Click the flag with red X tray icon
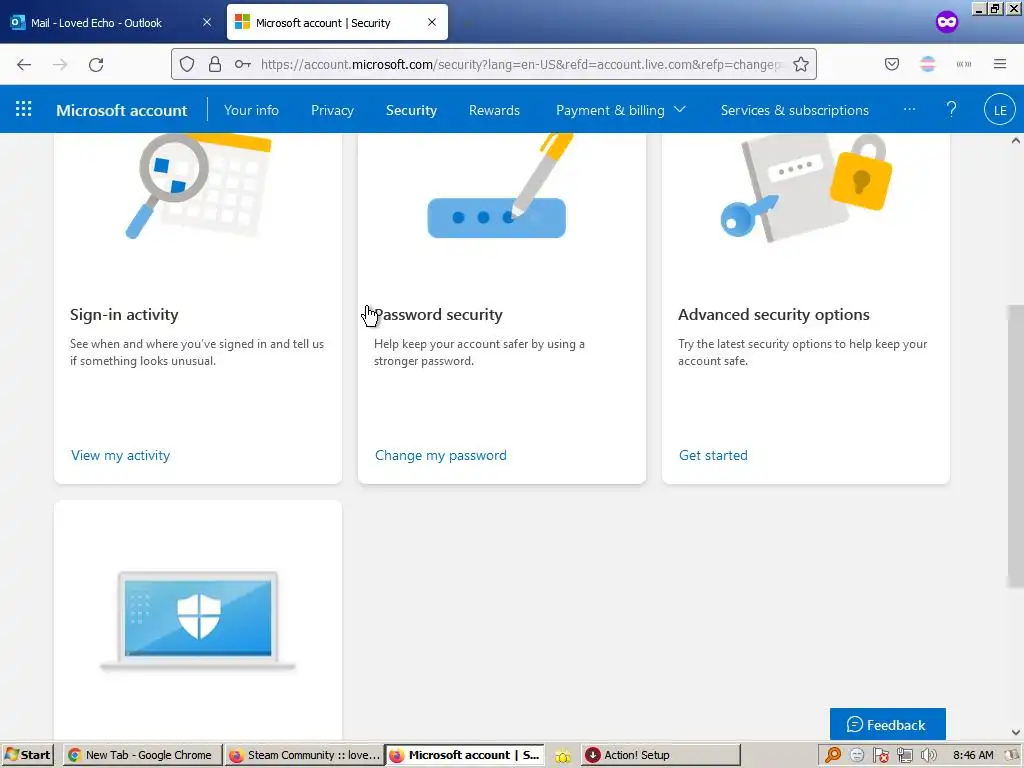The image size is (1024, 768). click(880, 755)
